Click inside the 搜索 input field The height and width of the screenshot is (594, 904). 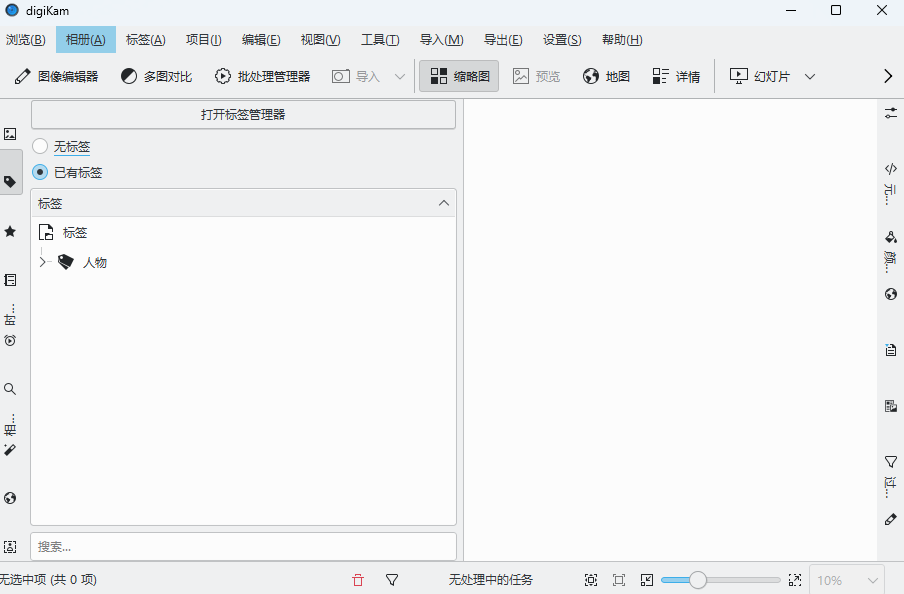(243, 546)
